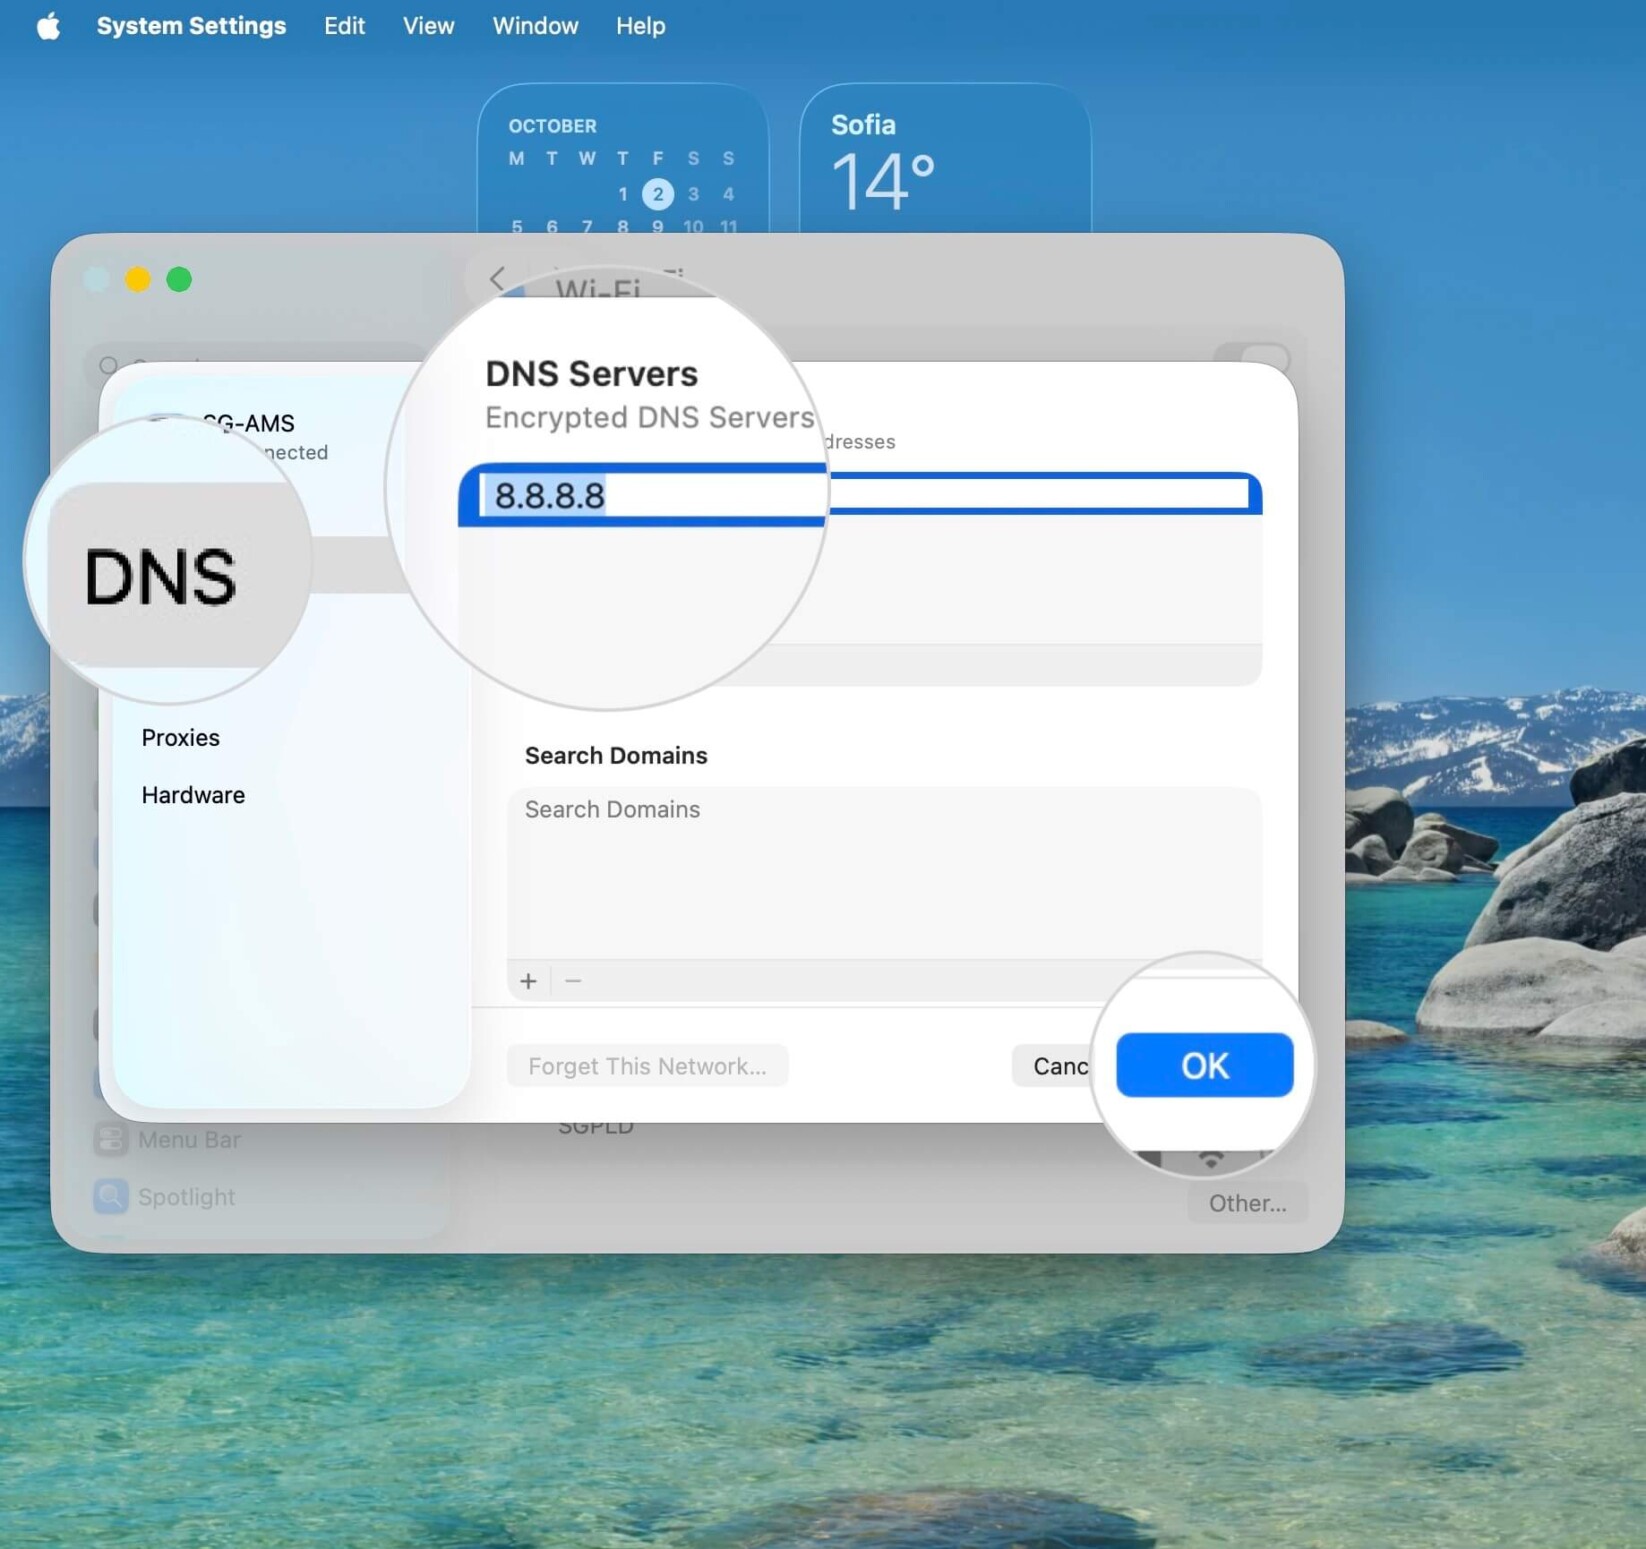Click the Encrypted DNS Servers label
The image size is (1646, 1549).
[649, 417]
